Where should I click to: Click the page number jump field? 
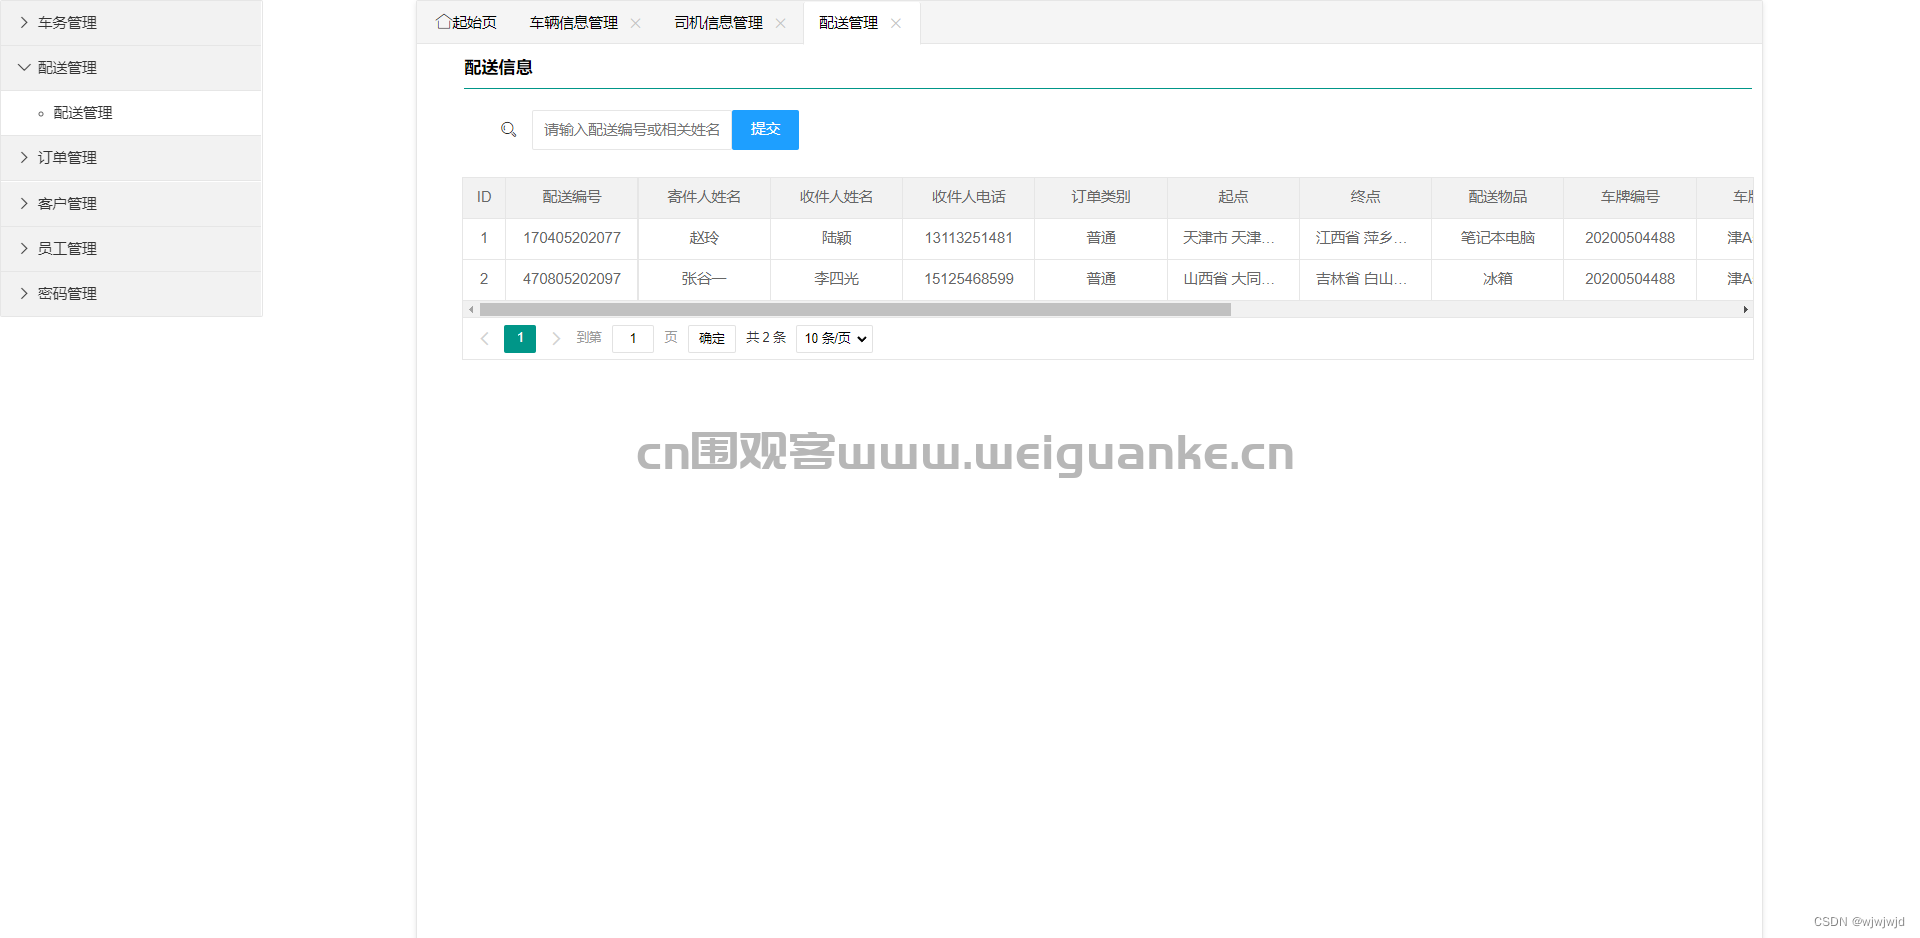click(x=633, y=339)
